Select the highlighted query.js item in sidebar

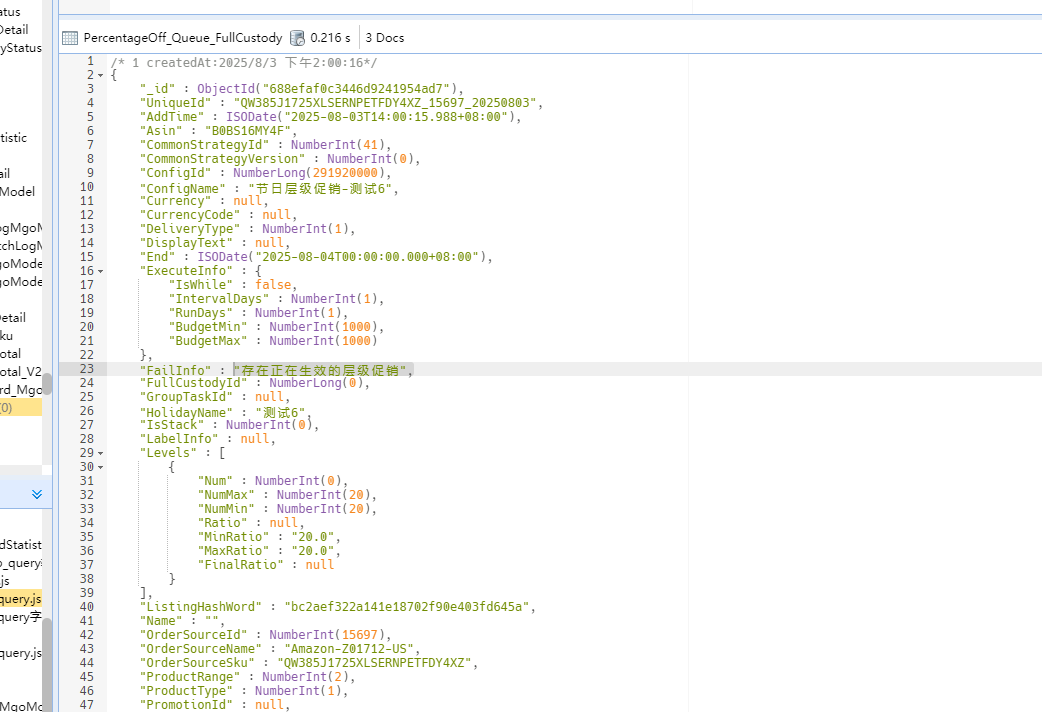point(21,599)
